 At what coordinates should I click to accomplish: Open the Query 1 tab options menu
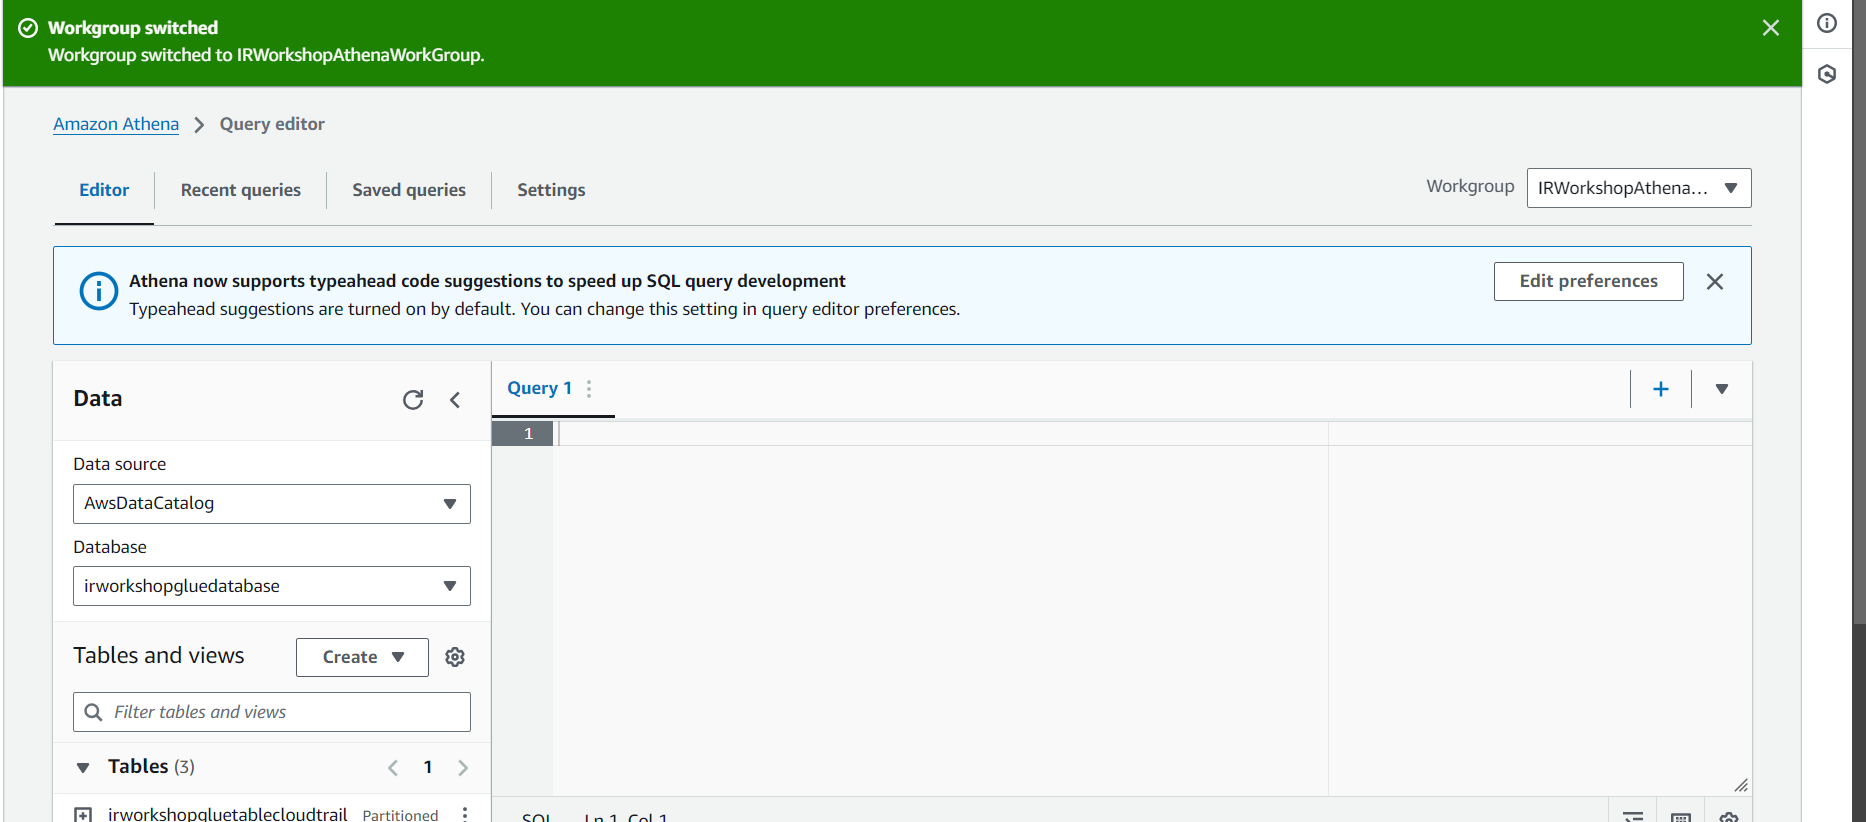(589, 388)
